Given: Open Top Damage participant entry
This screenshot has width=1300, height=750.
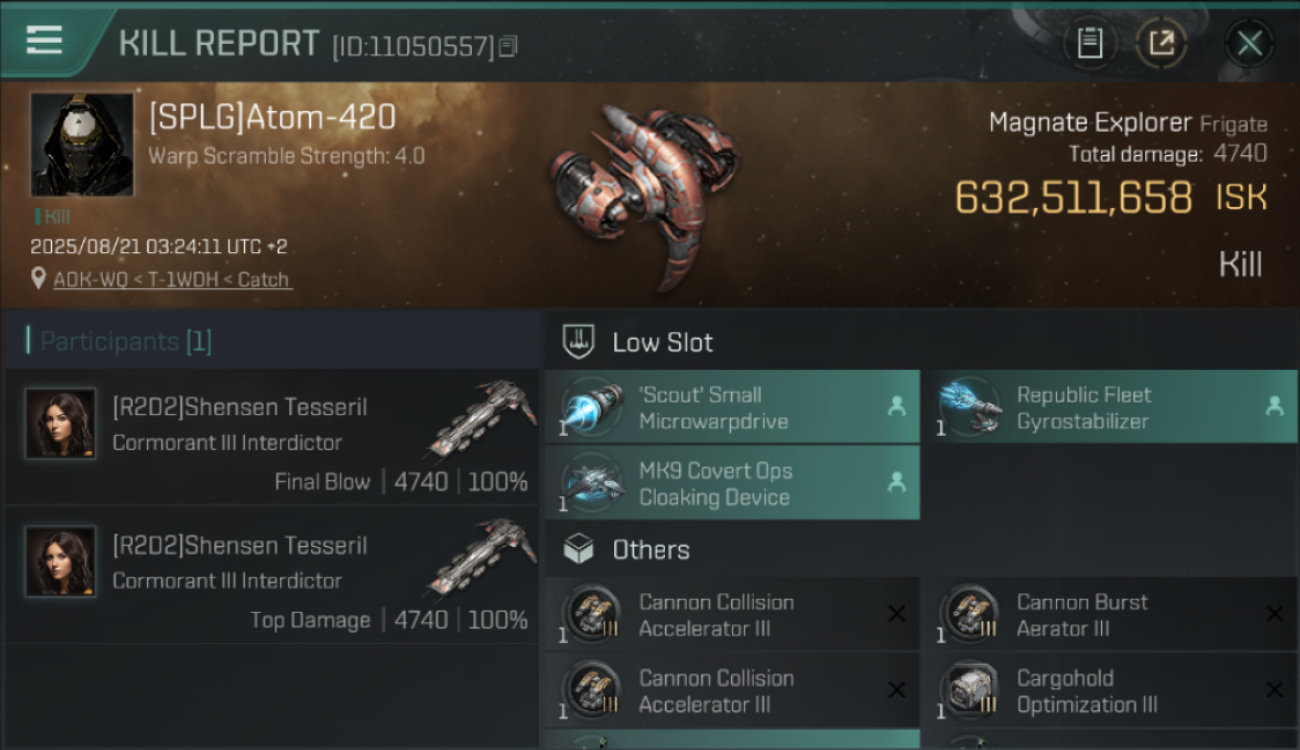Looking at the screenshot, I should point(272,575).
